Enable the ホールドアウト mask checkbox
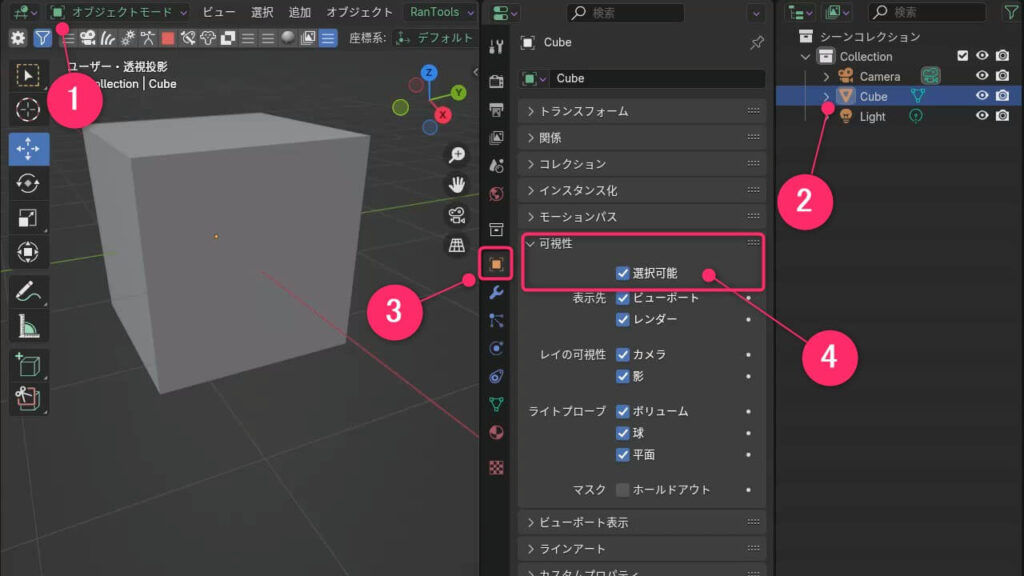 click(x=622, y=490)
